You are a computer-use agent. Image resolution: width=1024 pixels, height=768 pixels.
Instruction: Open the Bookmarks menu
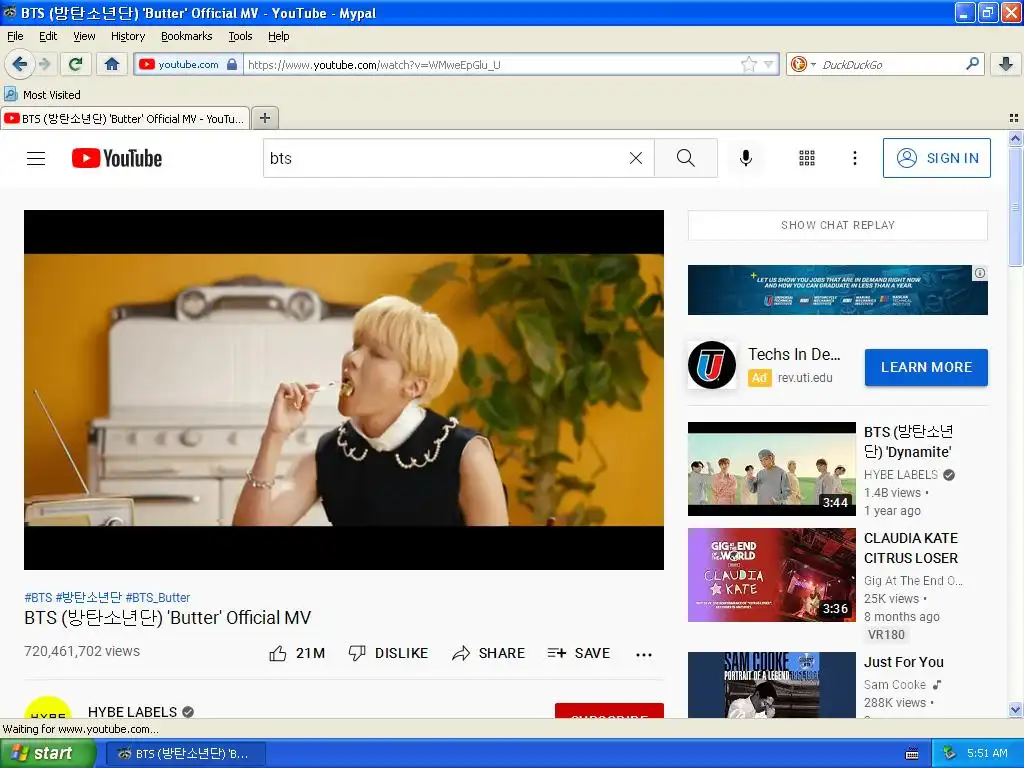pyautogui.click(x=186, y=37)
